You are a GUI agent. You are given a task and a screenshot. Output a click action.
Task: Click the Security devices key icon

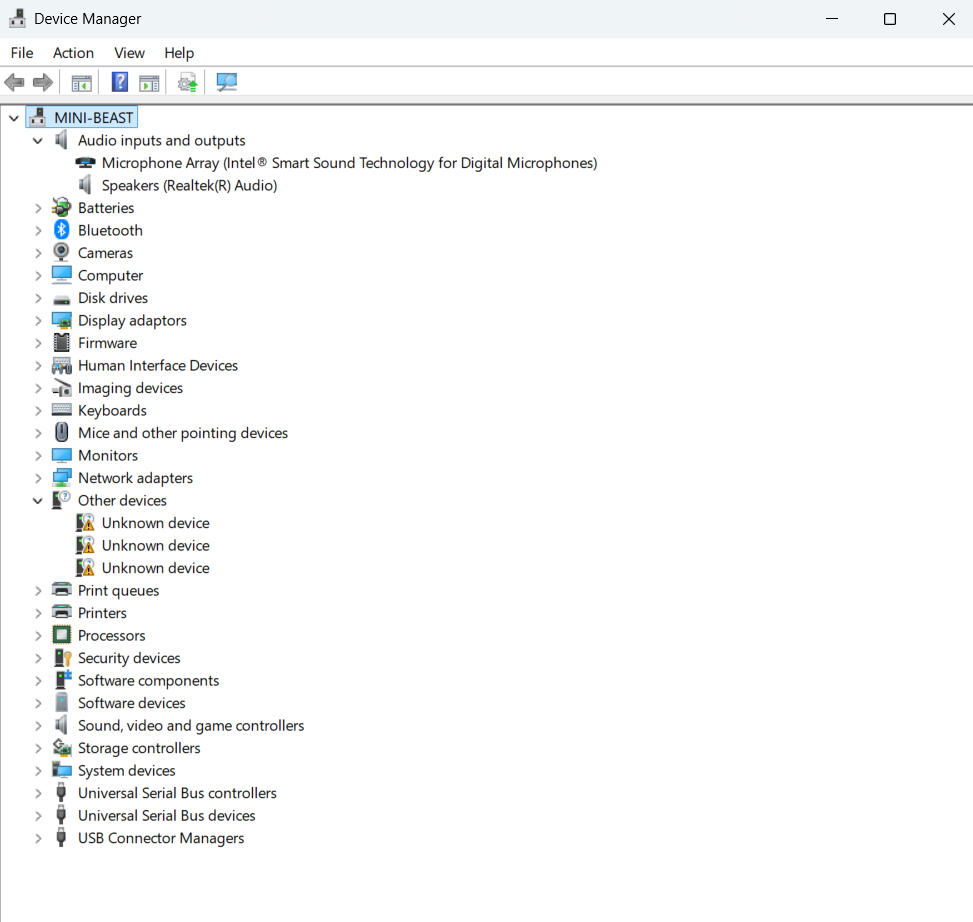[62, 658]
